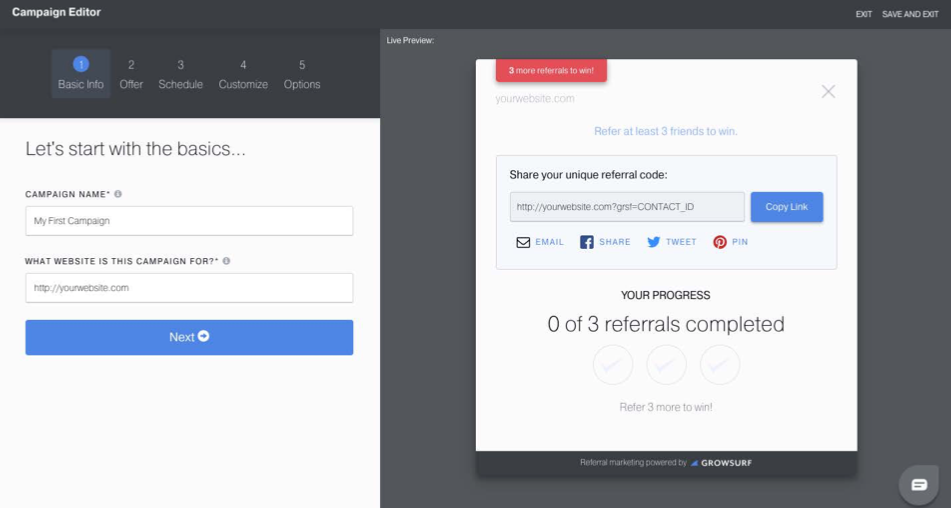Click the Copy Link button
951x508 pixels.
tap(787, 207)
